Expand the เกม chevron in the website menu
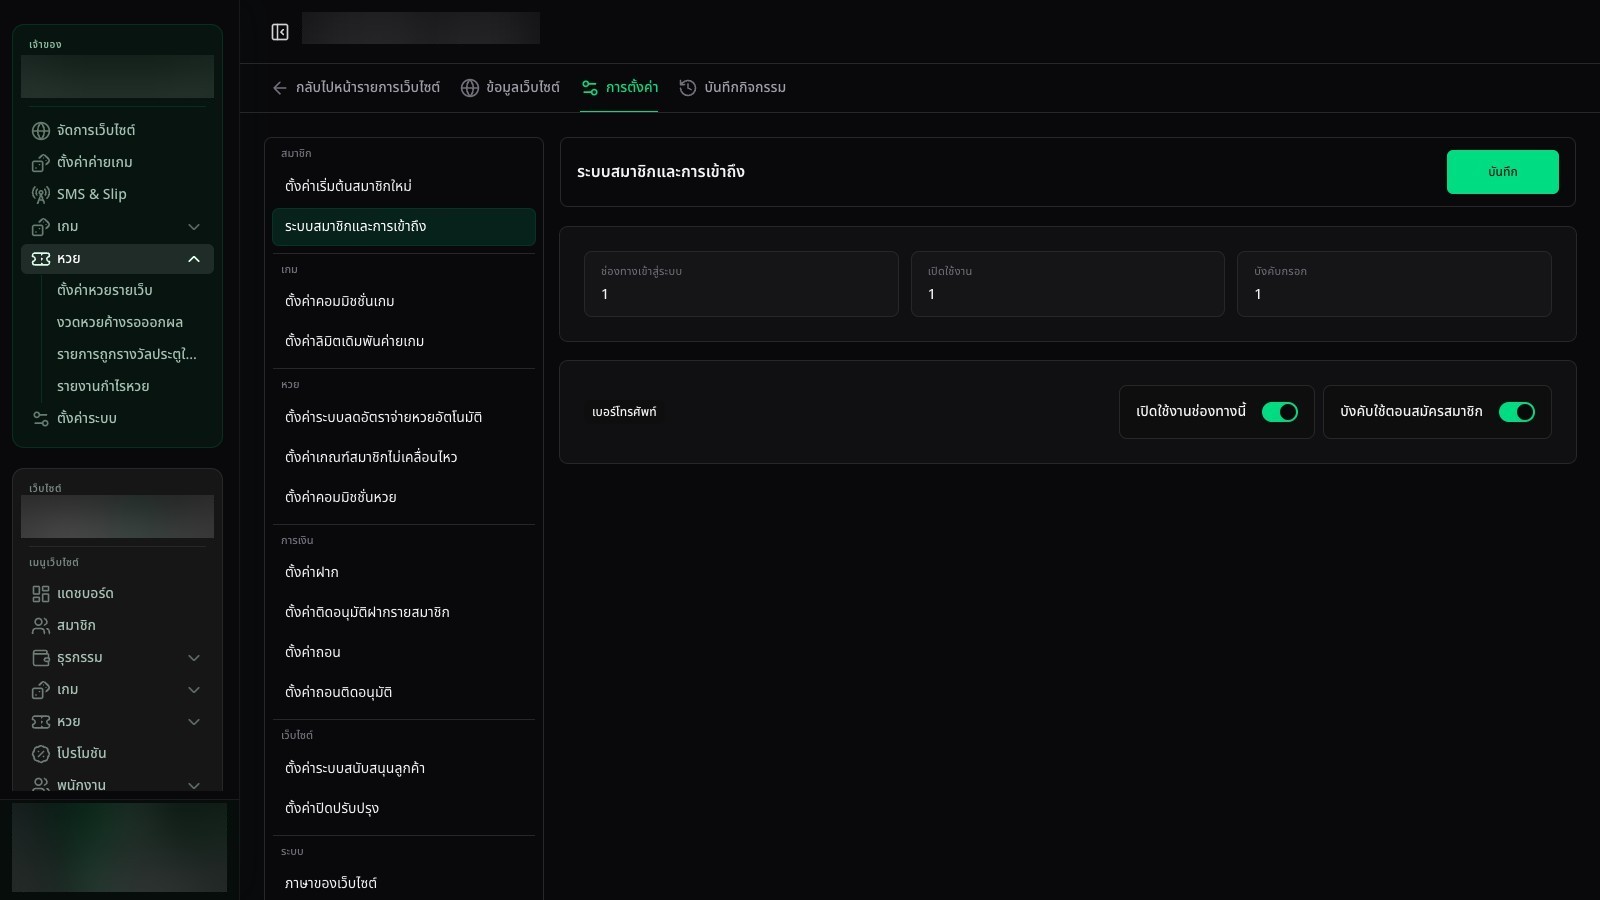1600x900 pixels. tap(194, 690)
